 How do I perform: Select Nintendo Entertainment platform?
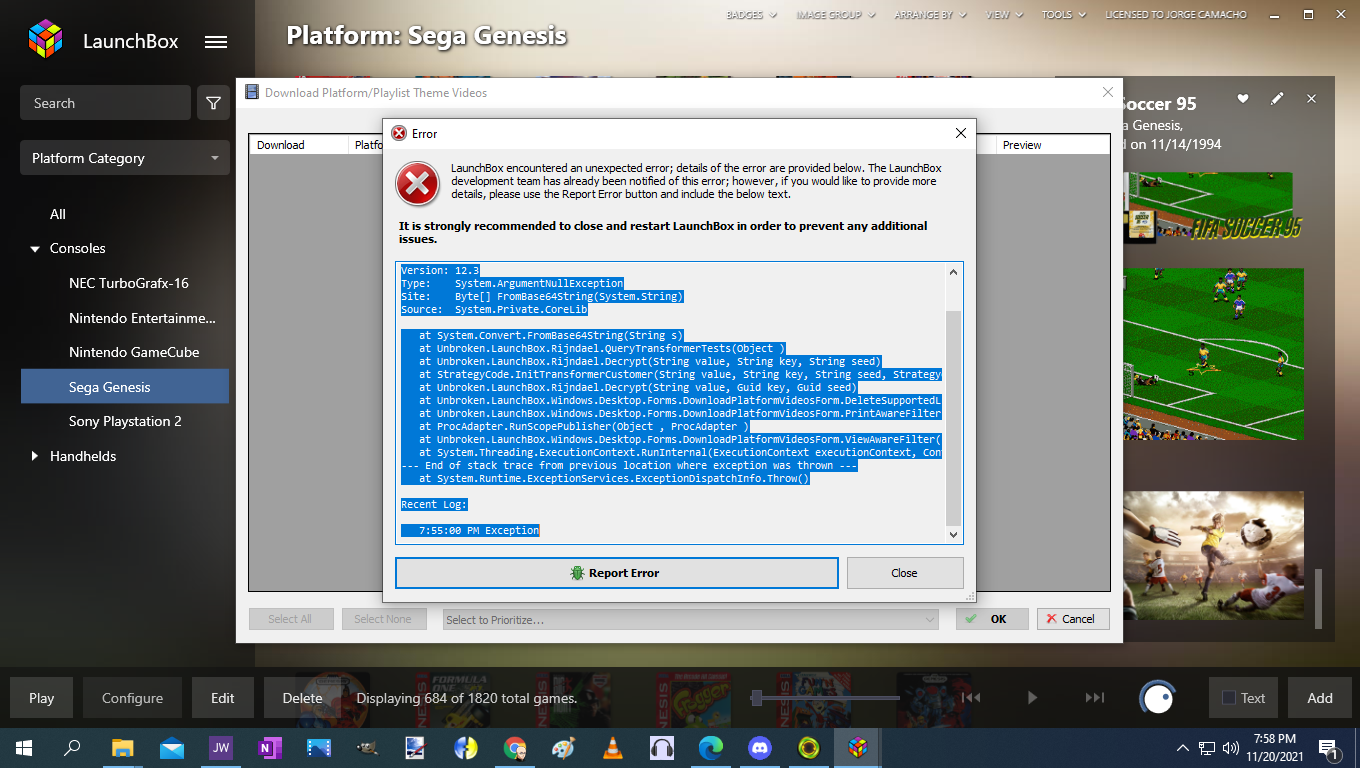pyautogui.click(x=142, y=318)
